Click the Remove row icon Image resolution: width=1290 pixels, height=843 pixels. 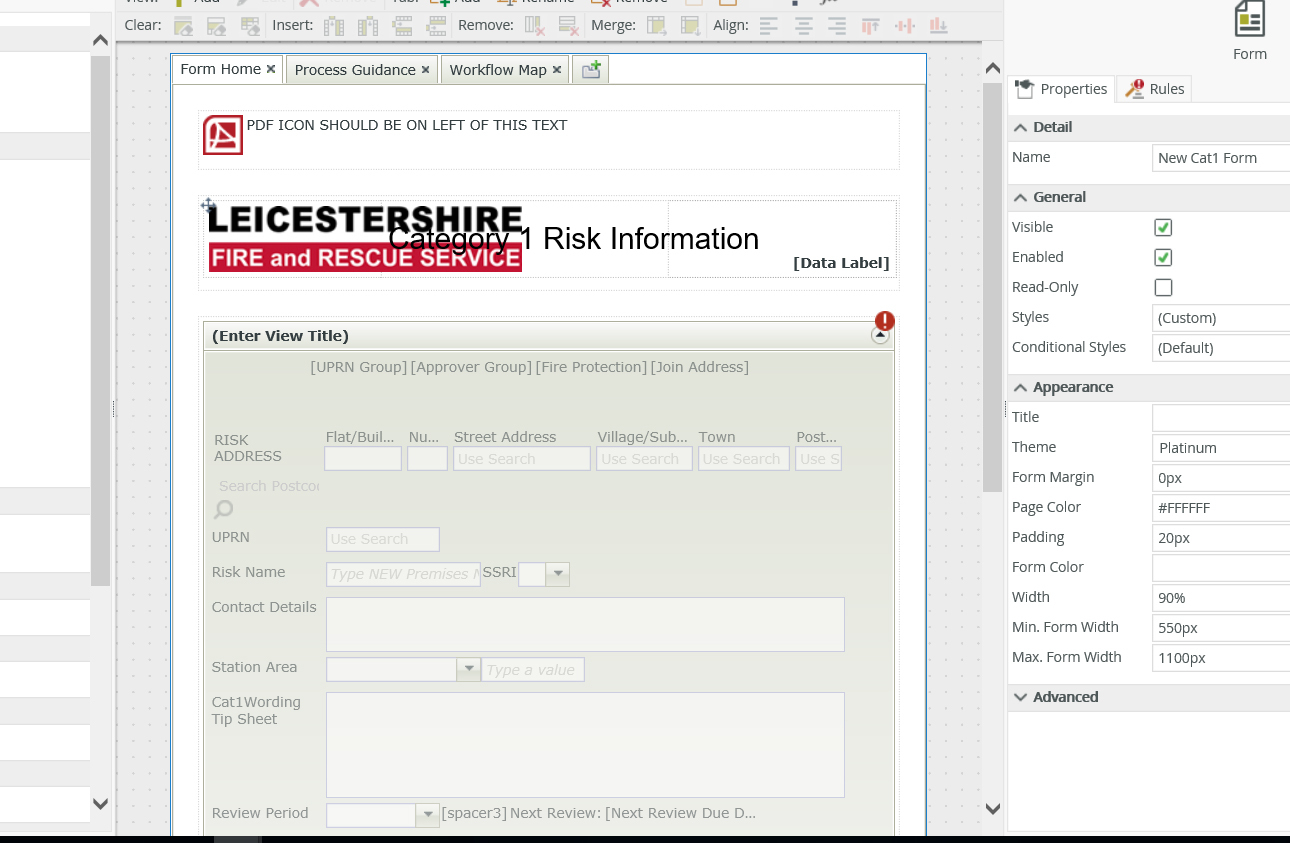(568, 26)
